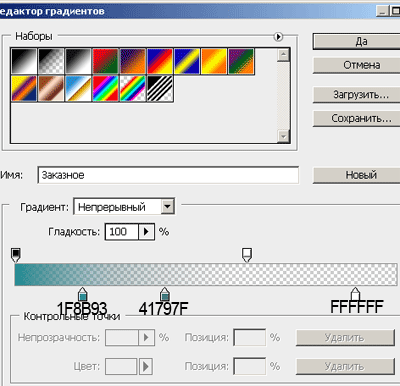
Task: Confirm with the Да button
Action: (357, 41)
